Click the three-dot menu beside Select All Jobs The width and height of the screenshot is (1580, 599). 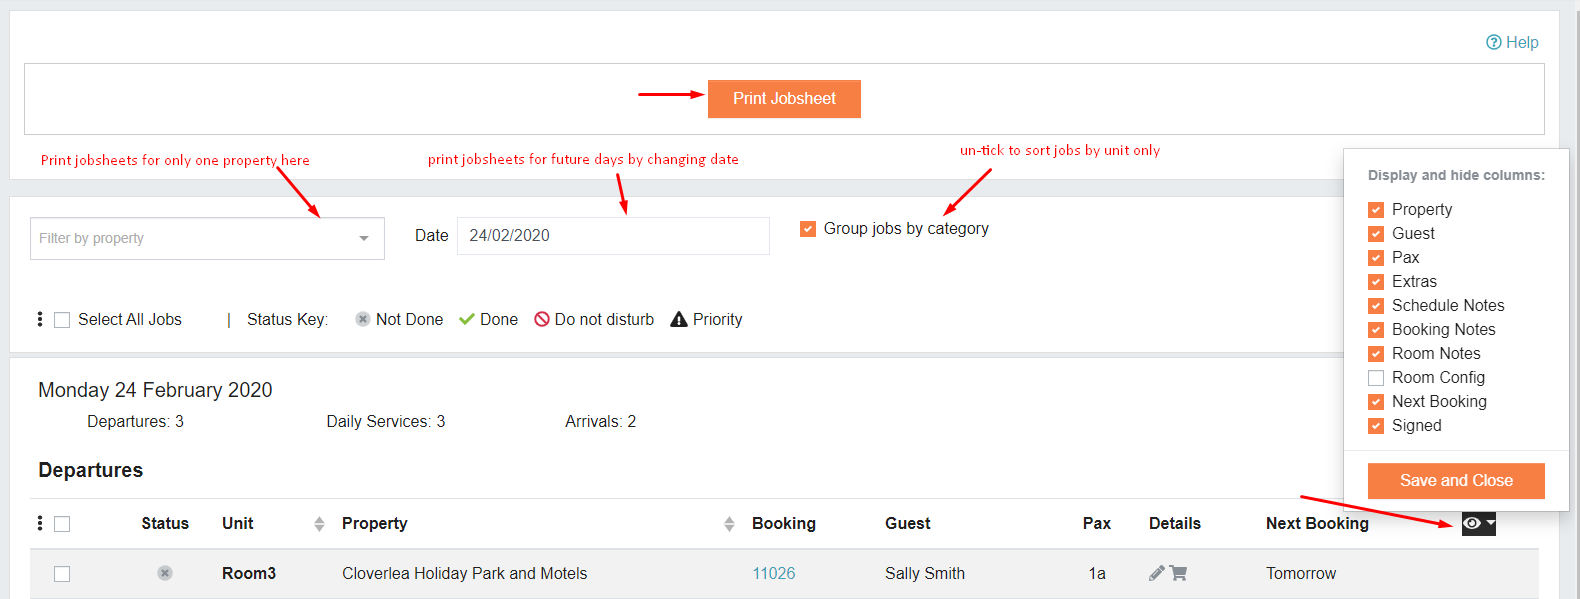click(40, 319)
